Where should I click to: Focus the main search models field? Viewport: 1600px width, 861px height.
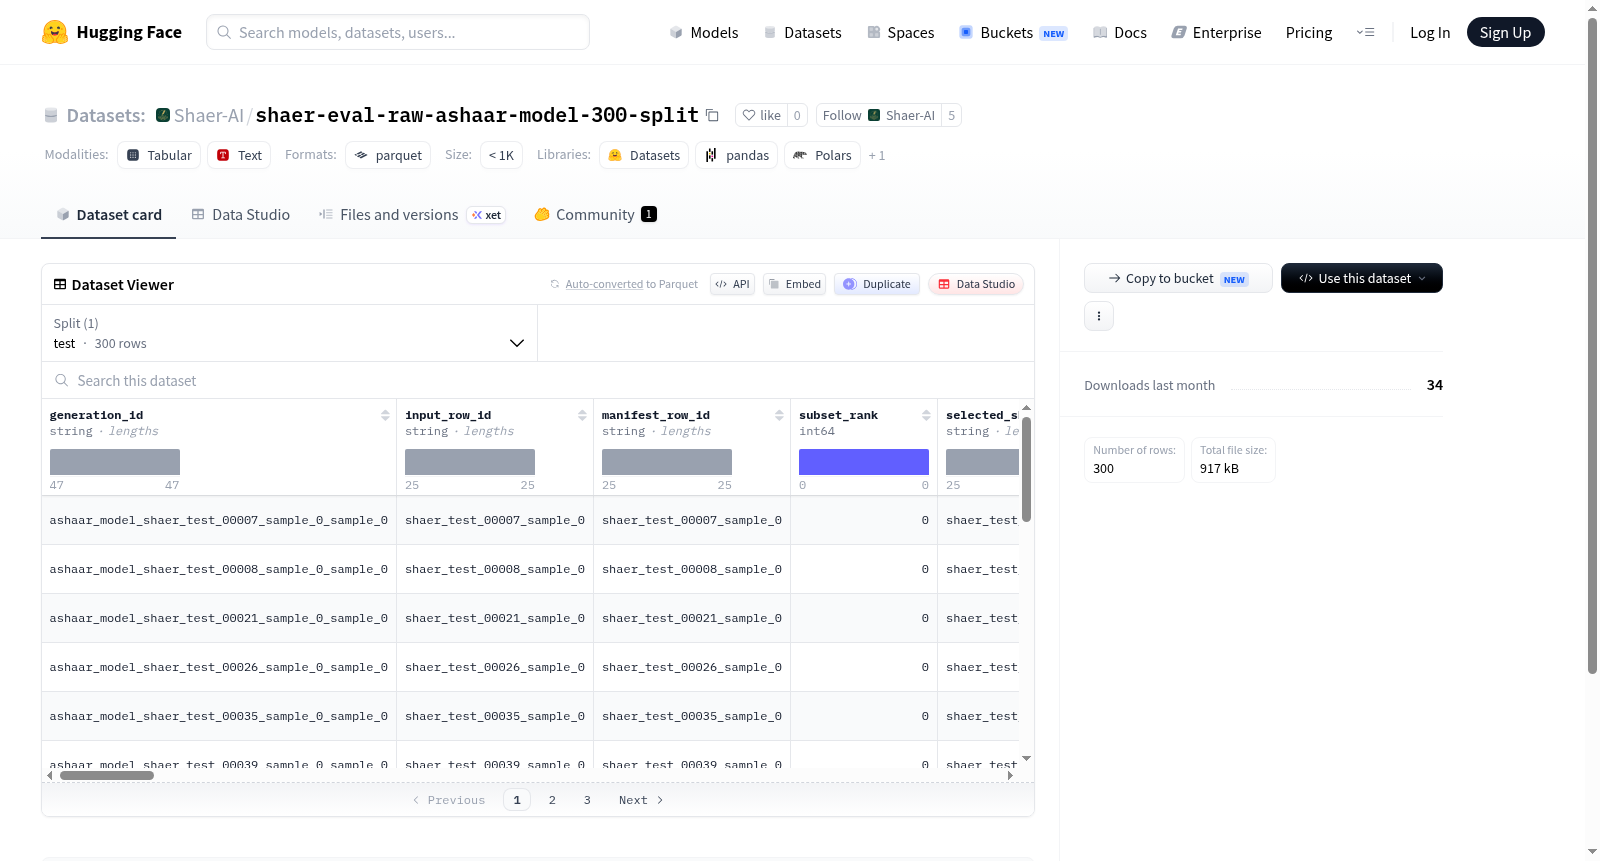[398, 32]
